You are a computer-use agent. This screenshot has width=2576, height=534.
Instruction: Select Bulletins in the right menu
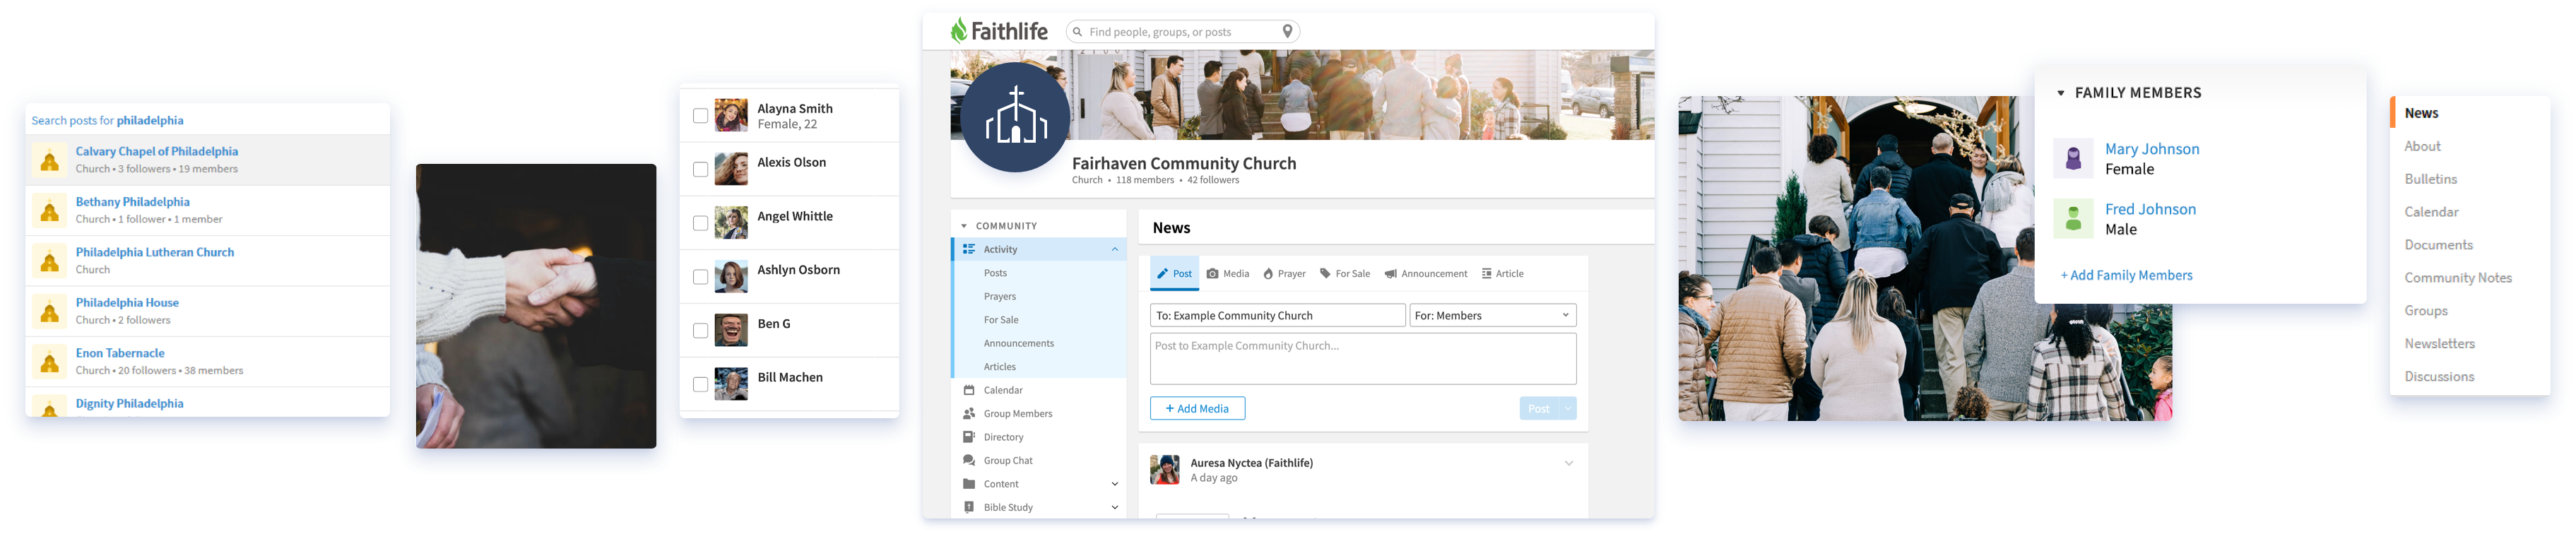pyautogui.click(x=2430, y=179)
